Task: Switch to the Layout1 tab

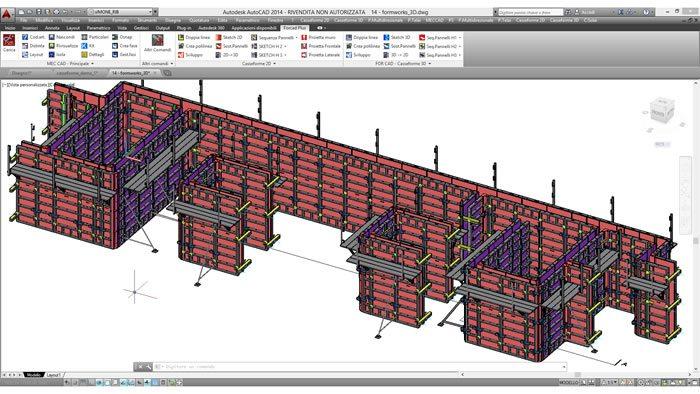Action: [54, 375]
